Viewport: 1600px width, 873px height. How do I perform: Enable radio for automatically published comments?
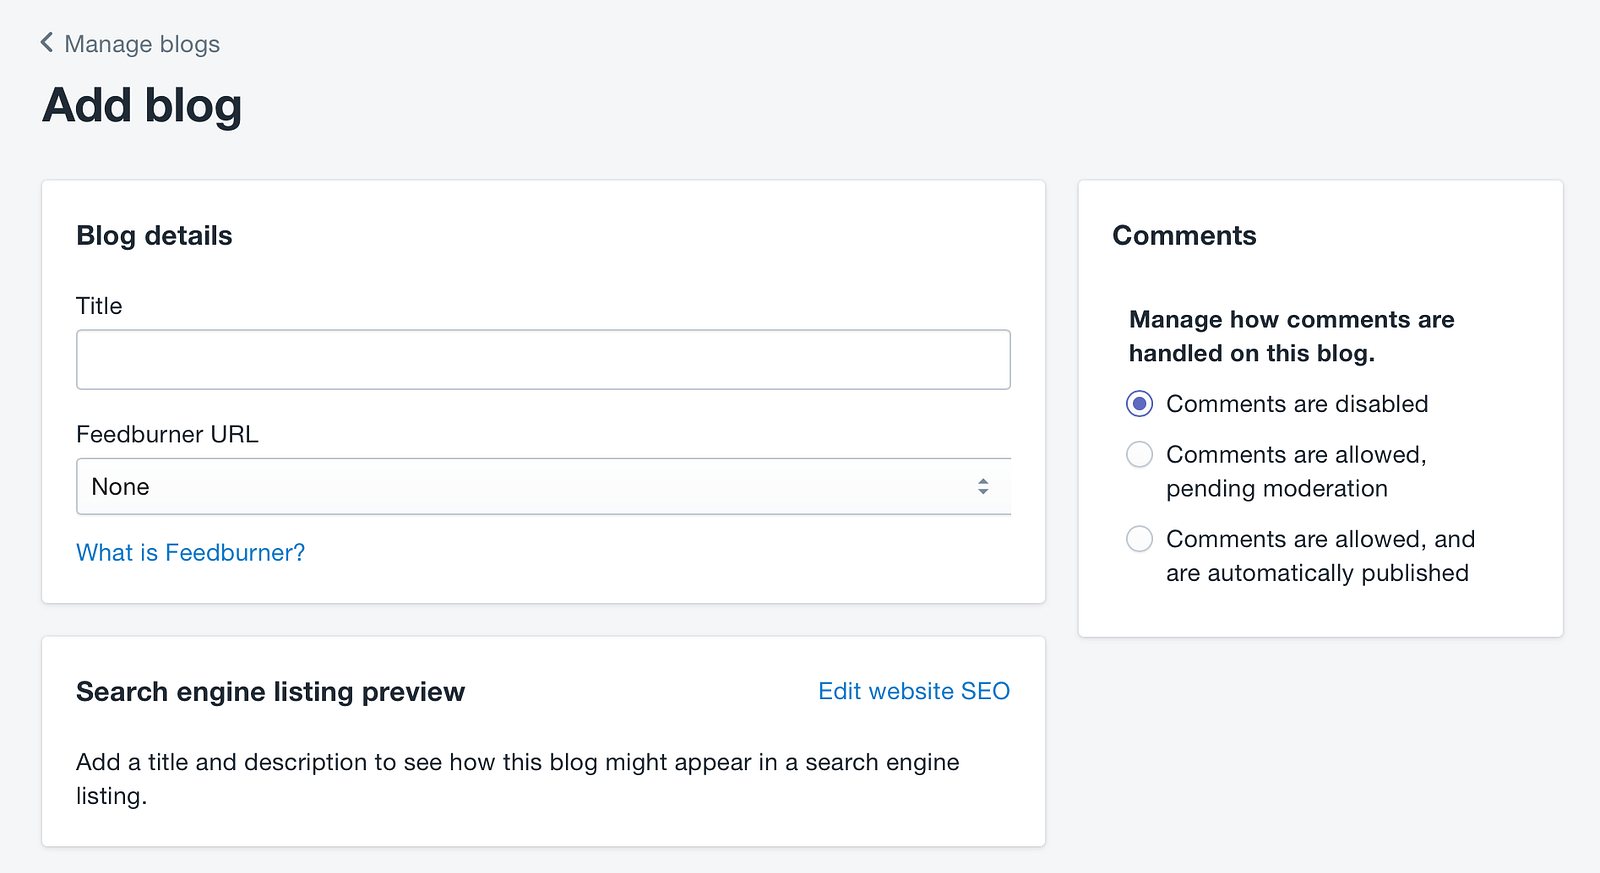point(1139,540)
